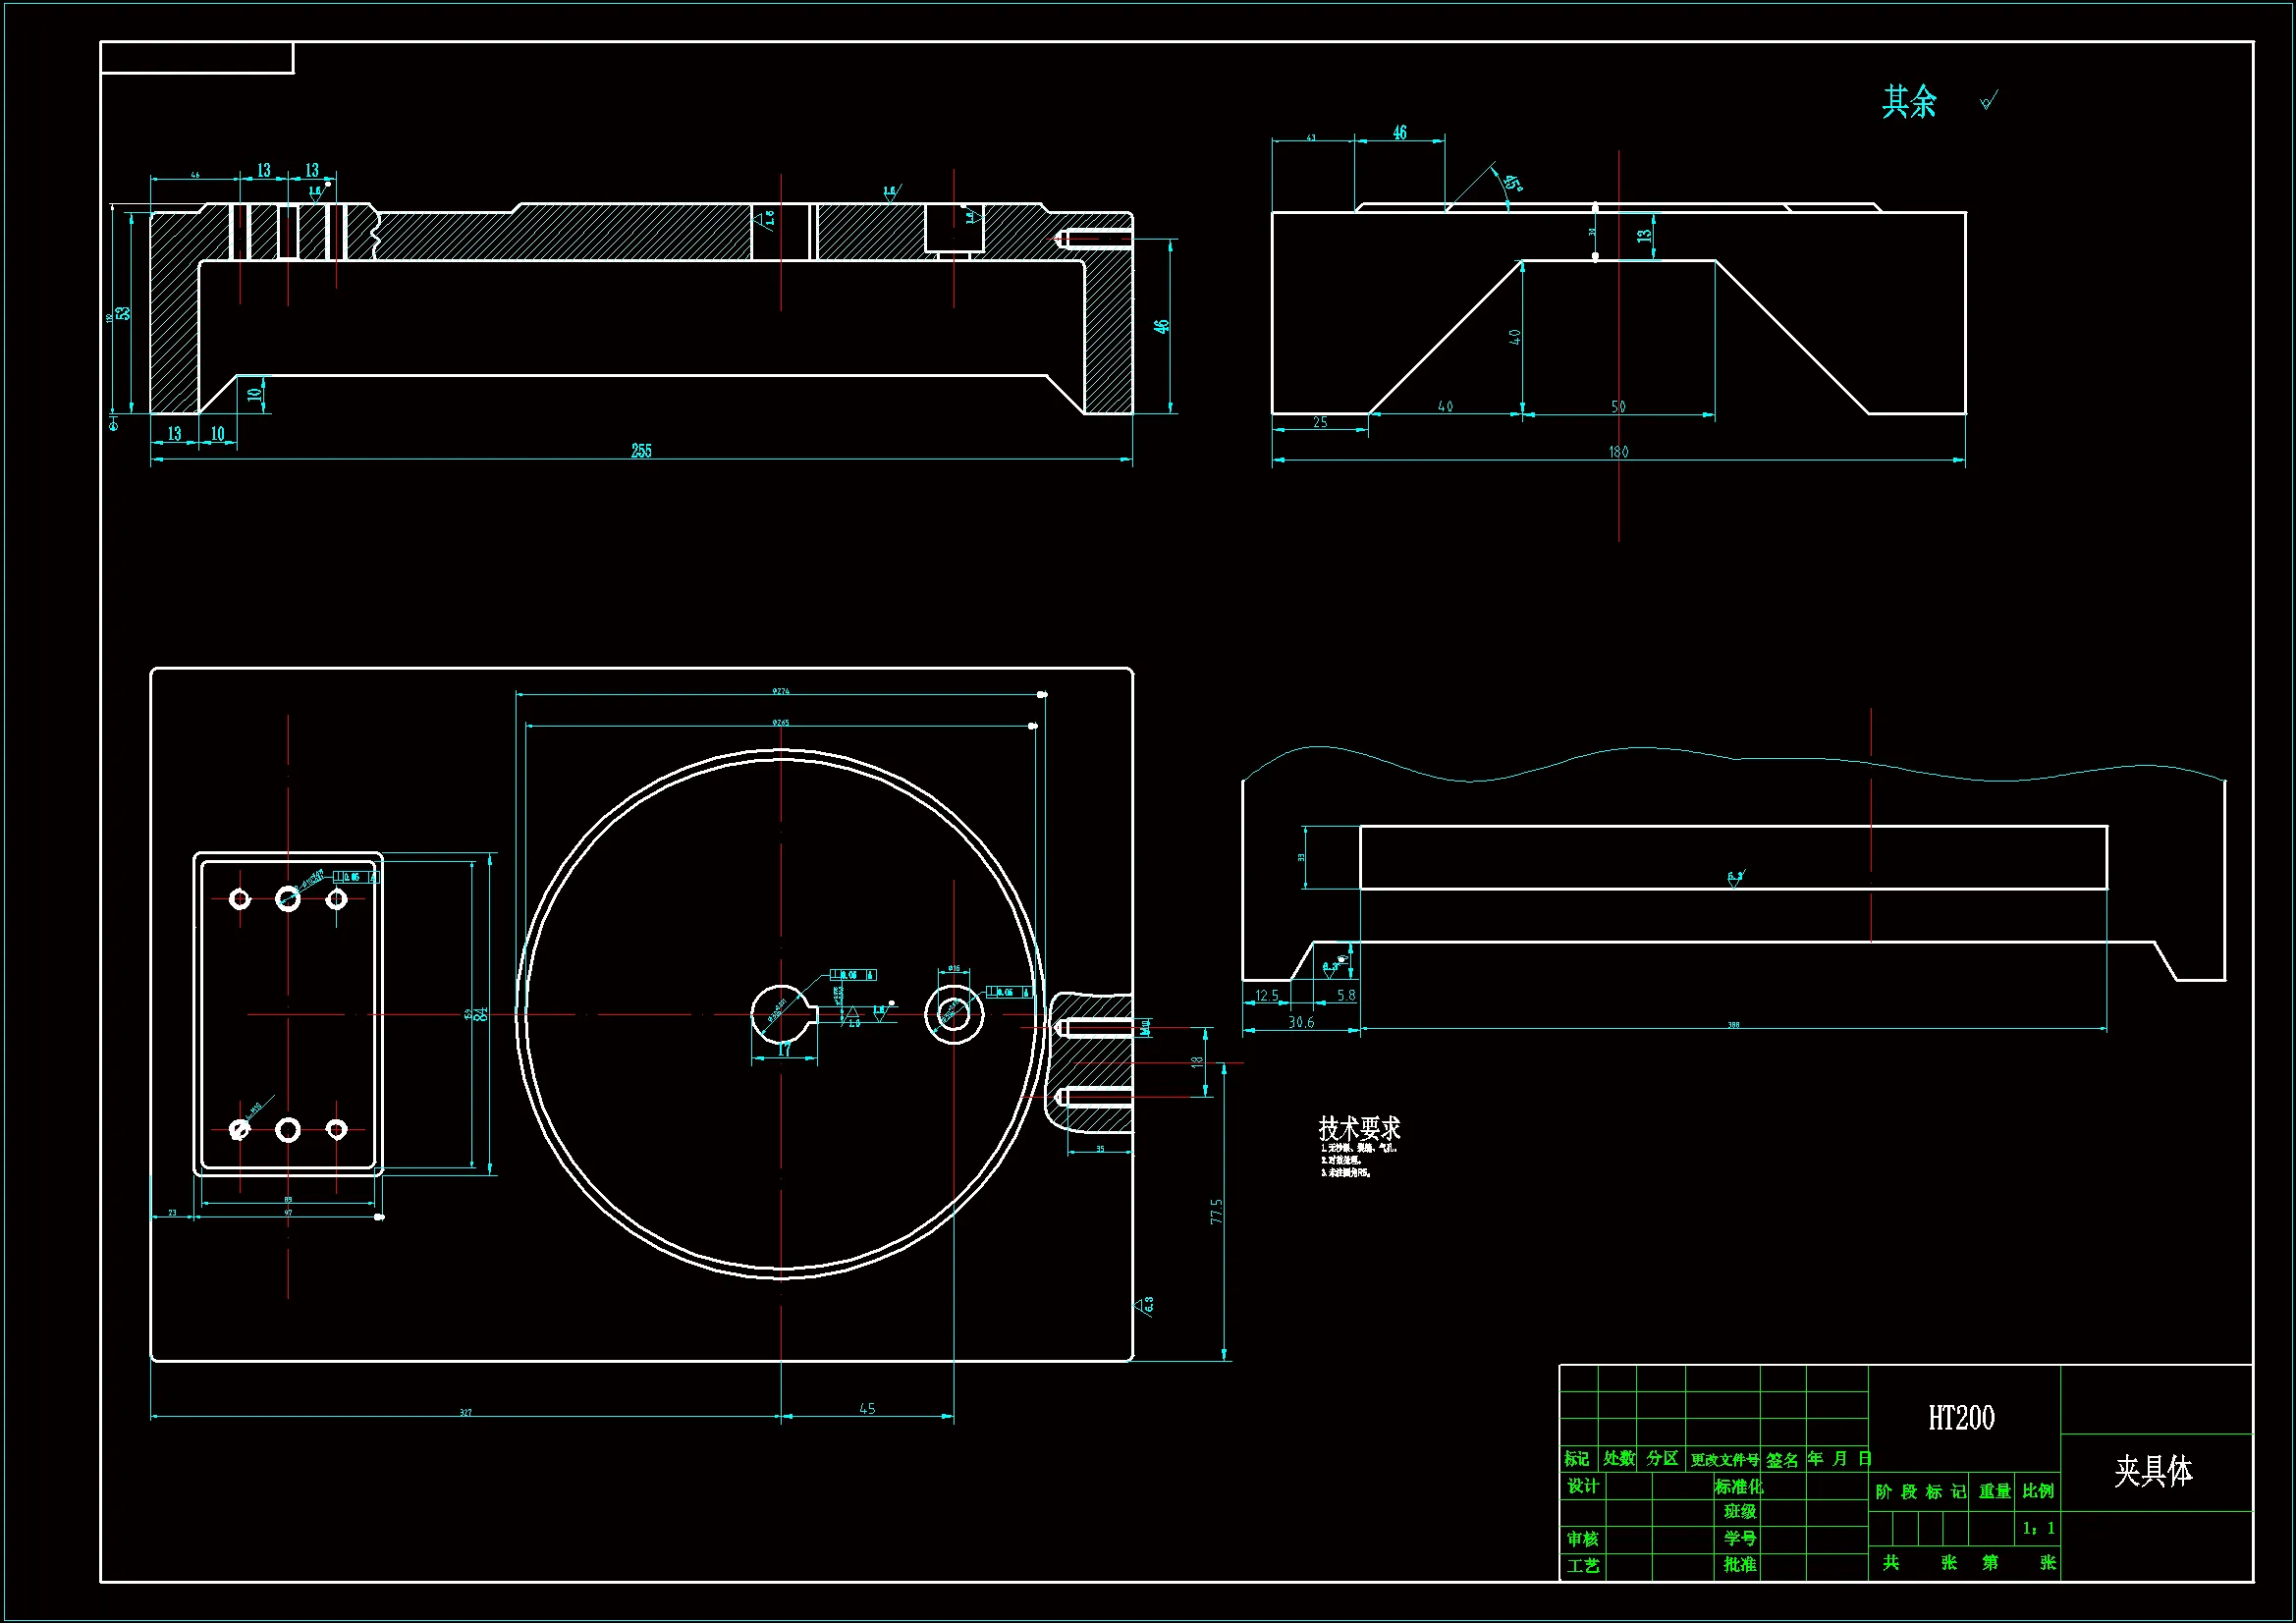Select the 30.6 dimension in detail view
Viewport: 2296px width, 1623px height.
(x=1300, y=1022)
